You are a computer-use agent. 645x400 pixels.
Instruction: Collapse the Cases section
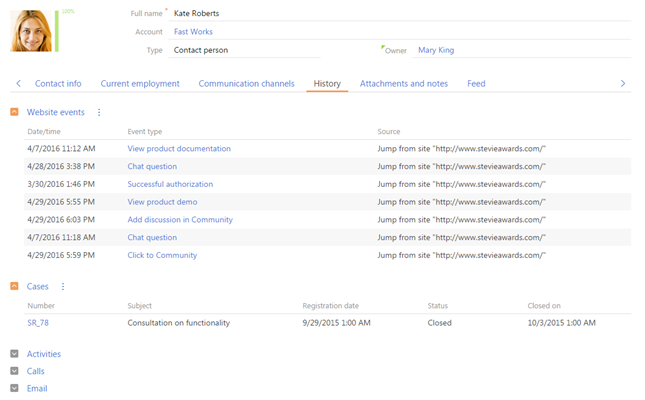14,287
